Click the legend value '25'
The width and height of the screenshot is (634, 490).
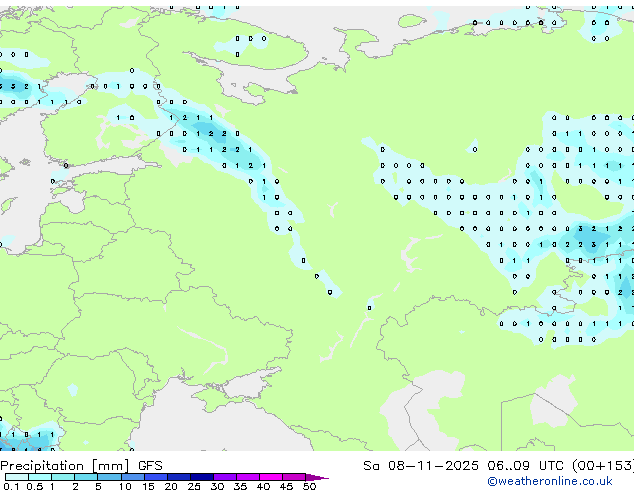pyautogui.click(x=194, y=486)
